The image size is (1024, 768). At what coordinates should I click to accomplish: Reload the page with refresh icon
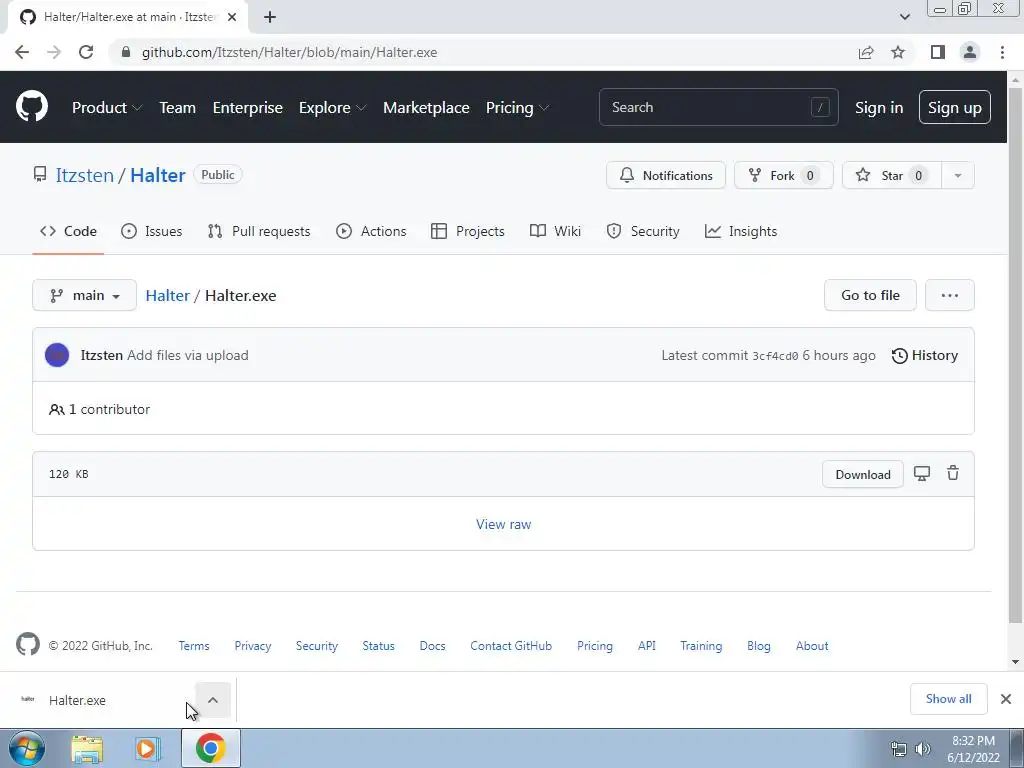tap(86, 52)
